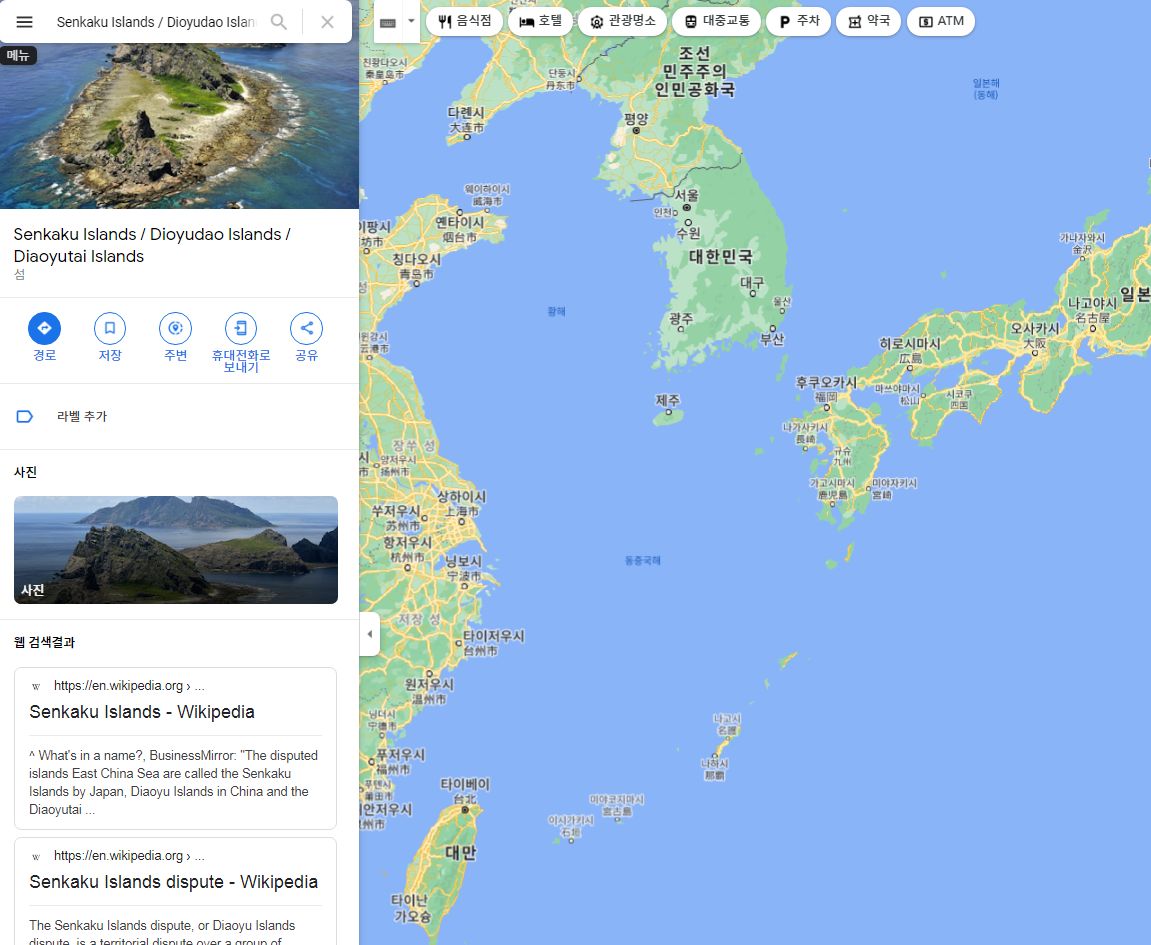Click the 웹 검색결과 heading
1151x945 pixels.
click(x=44, y=642)
